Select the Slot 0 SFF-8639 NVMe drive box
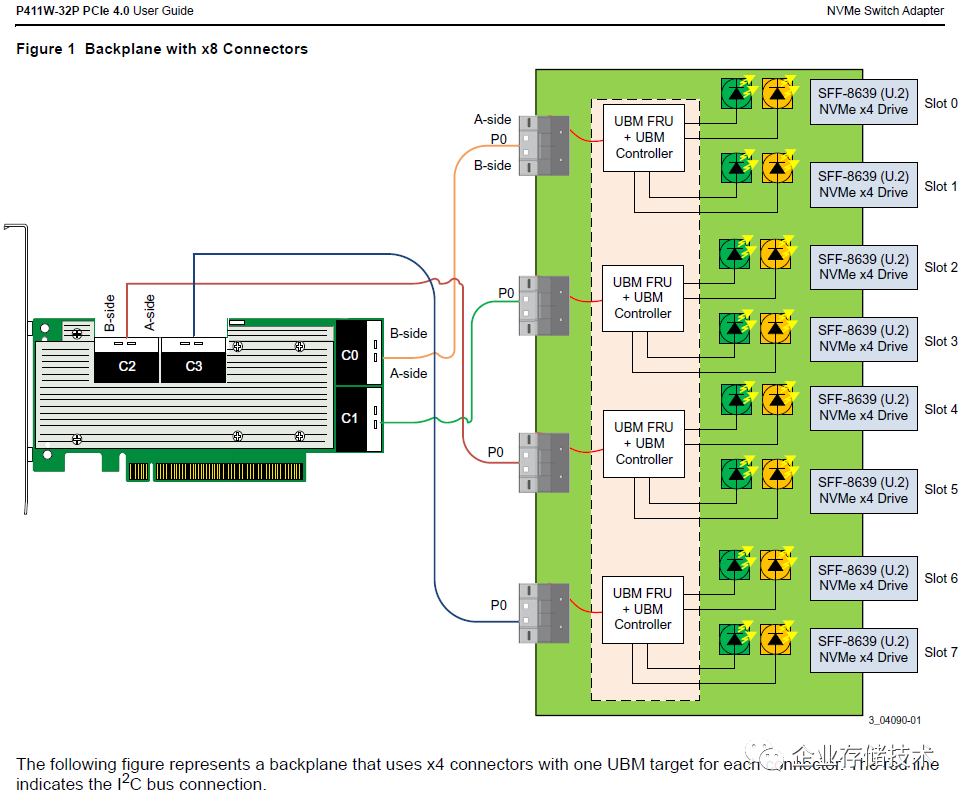 point(863,102)
